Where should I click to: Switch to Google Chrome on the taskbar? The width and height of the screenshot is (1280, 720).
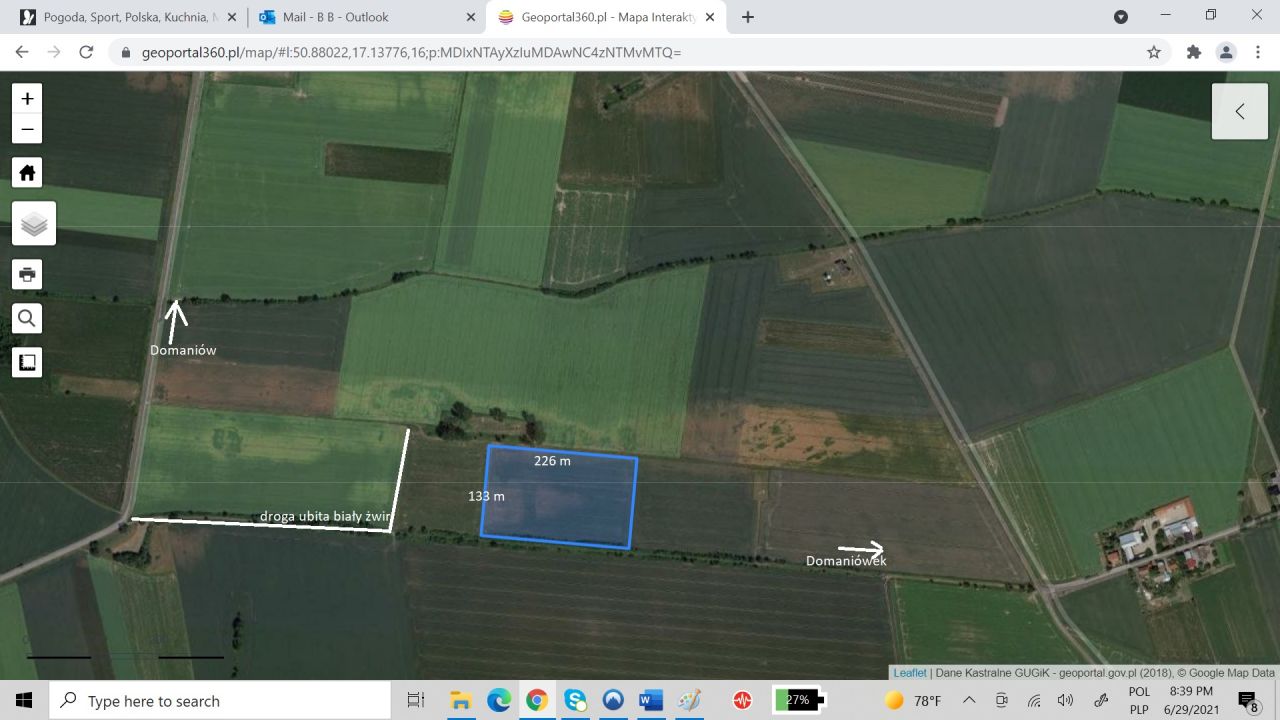tap(537, 700)
